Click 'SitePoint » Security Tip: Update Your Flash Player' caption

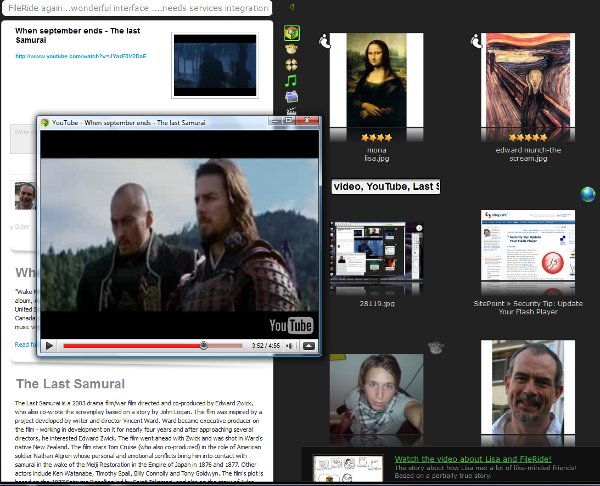coord(528,307)
